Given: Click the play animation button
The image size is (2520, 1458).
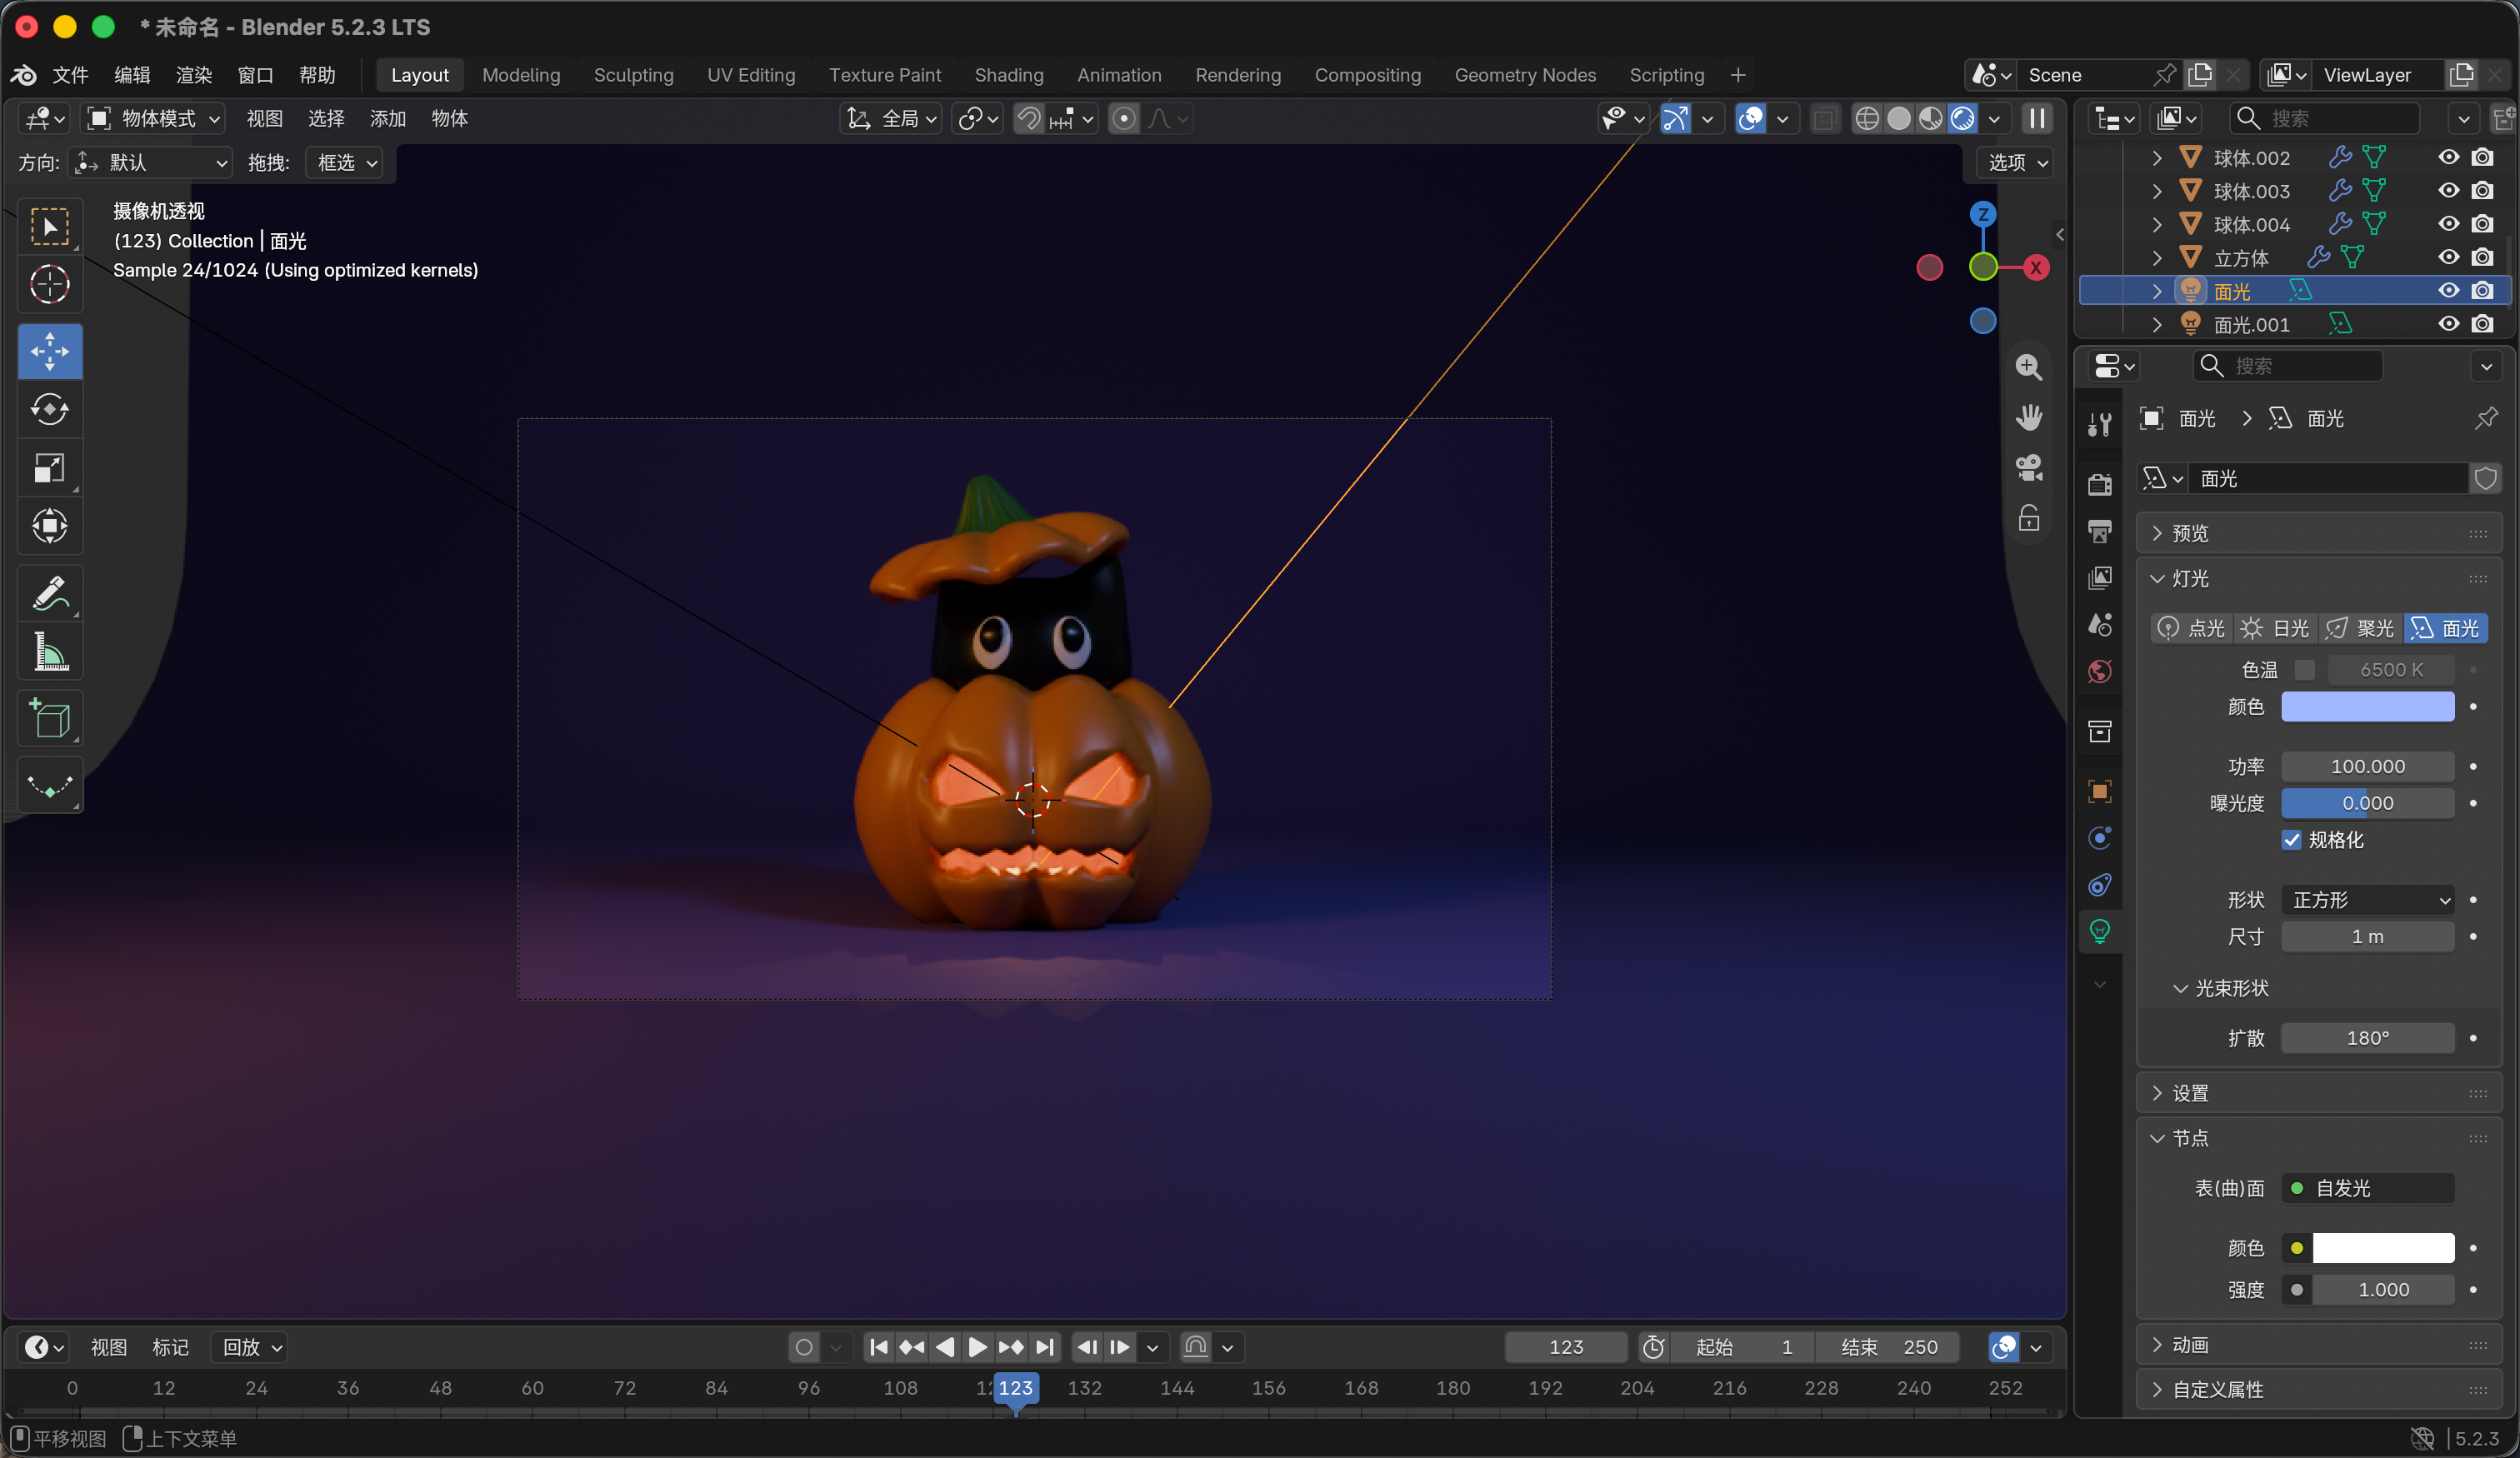Looking at the screenshot, I should tap(977, 1347).
